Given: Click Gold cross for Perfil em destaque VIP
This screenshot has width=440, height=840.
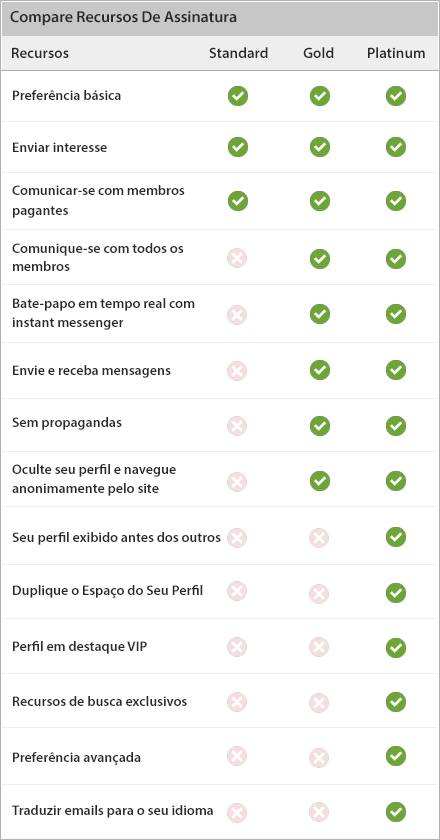Looking at the screenshot, I should point(319,647).
